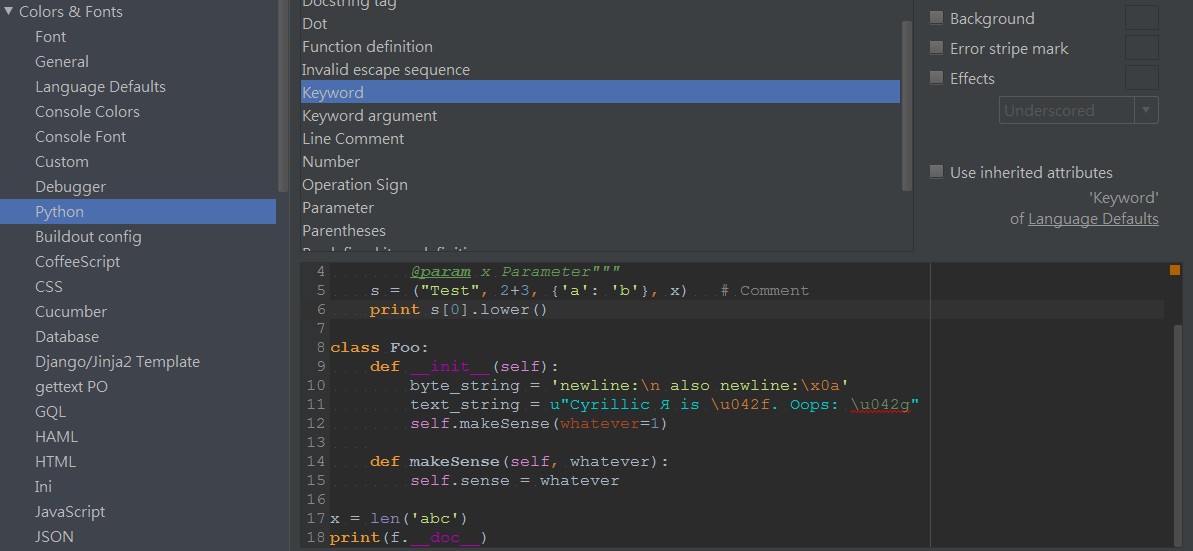
Task: Select Console Font settings
Action: [x=81, y=137]
